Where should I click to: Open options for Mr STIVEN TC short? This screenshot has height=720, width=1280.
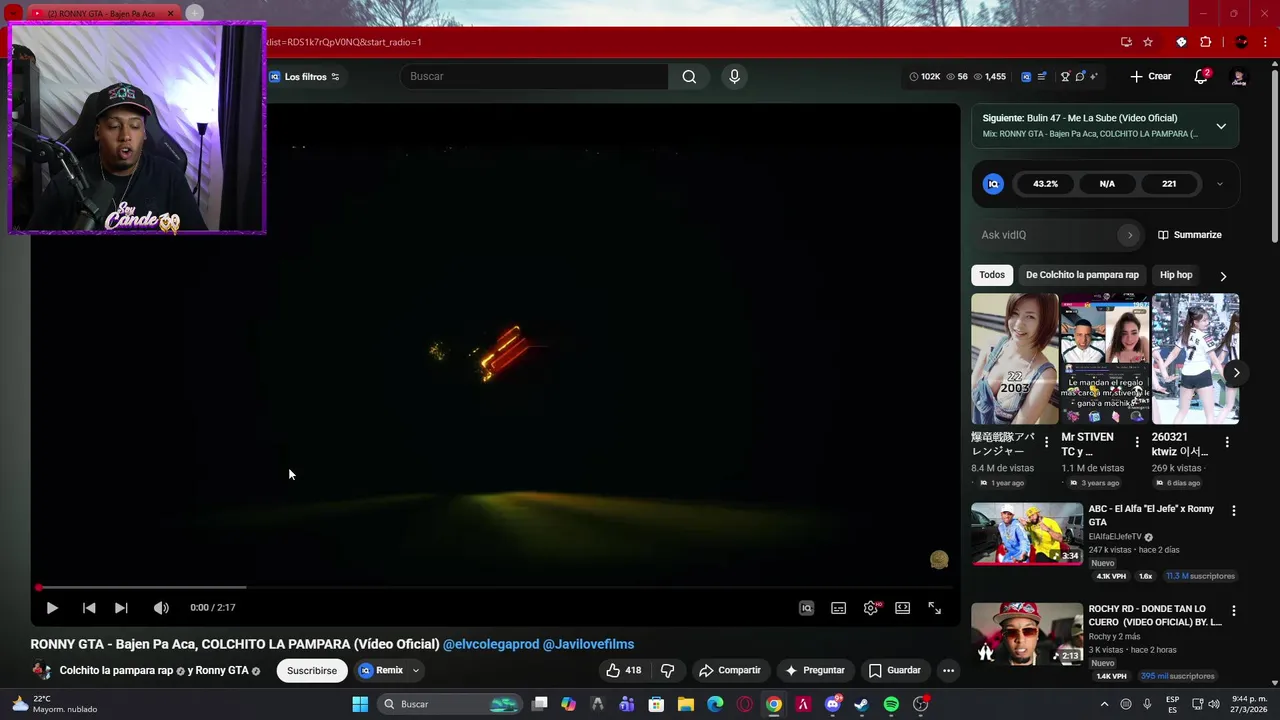1137,442
